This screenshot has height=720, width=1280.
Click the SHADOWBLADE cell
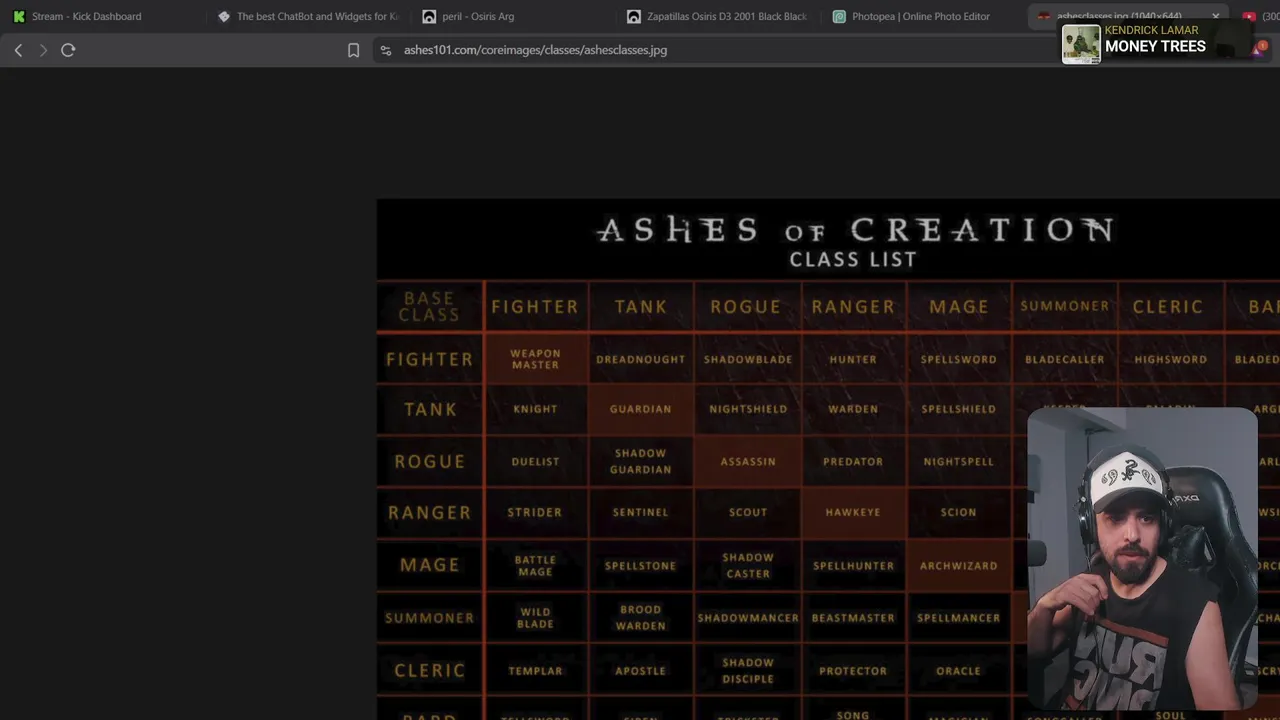point(748,359)
